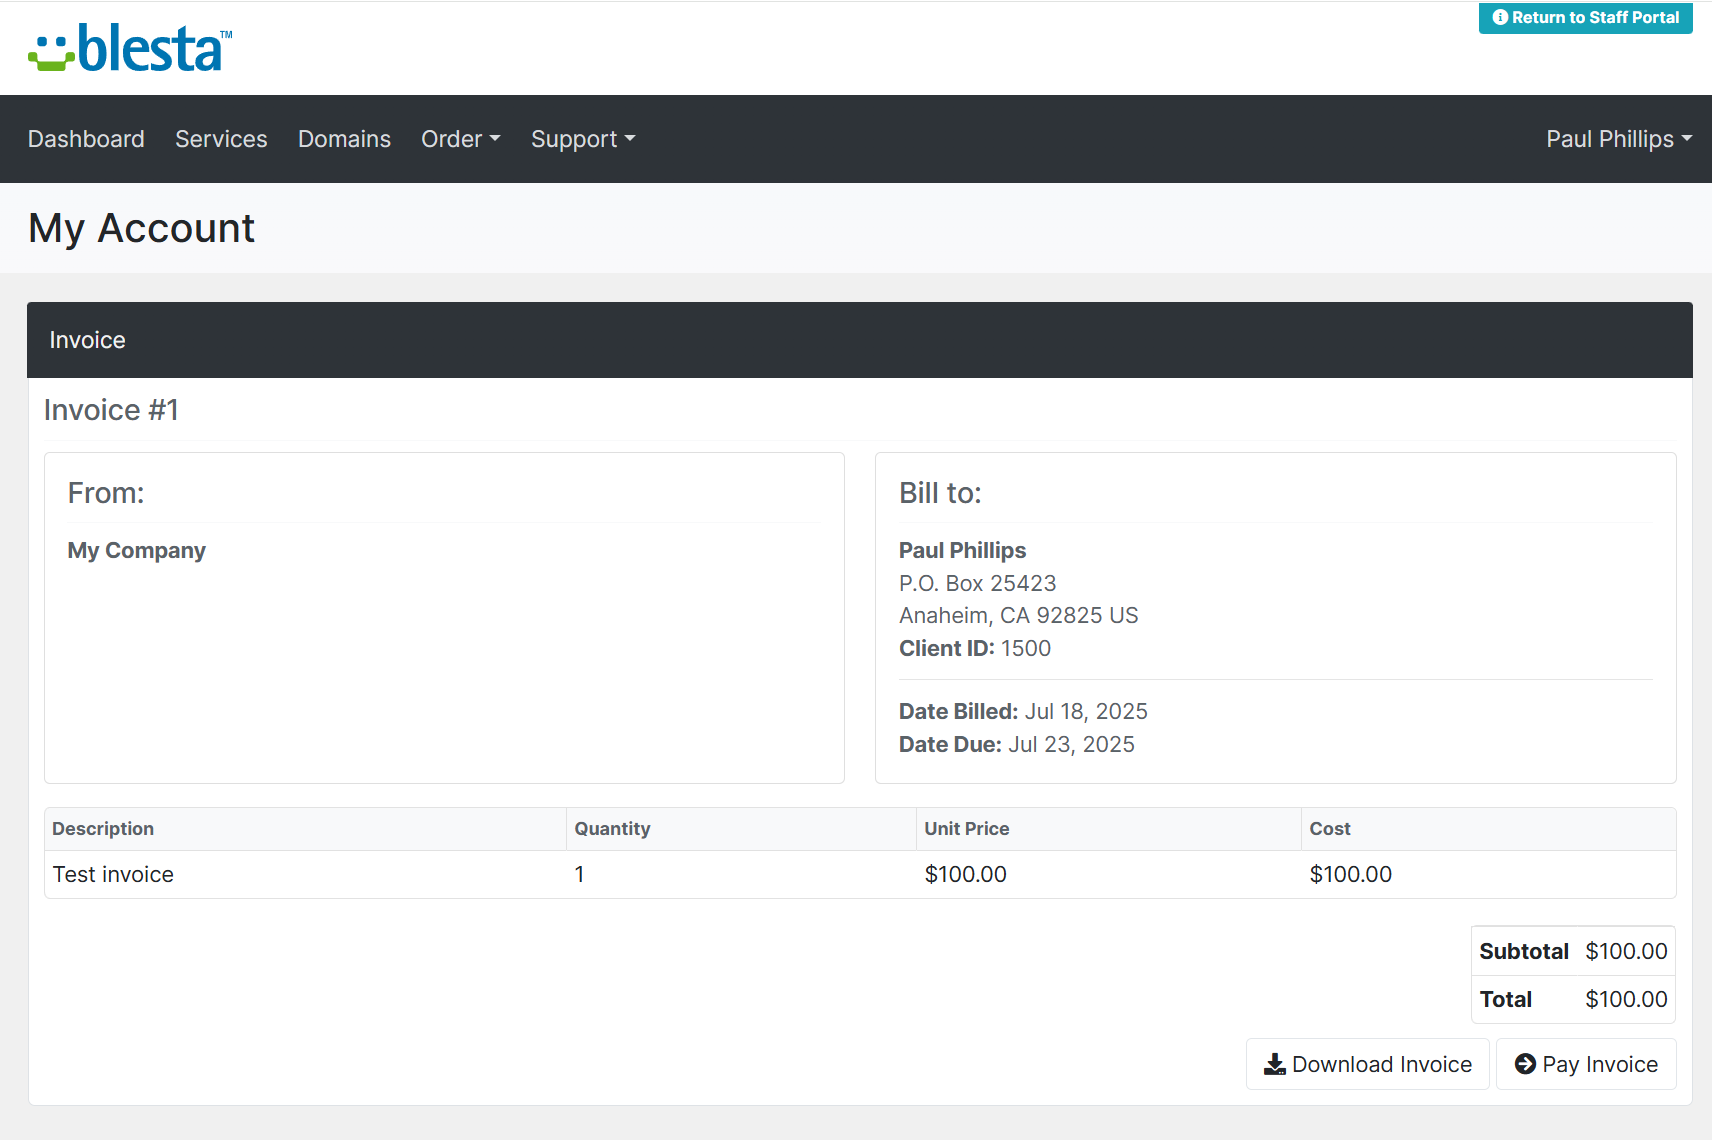The image size is (1712, 1140).
Task: Click the Quantity column header
Action: [612, 829]
